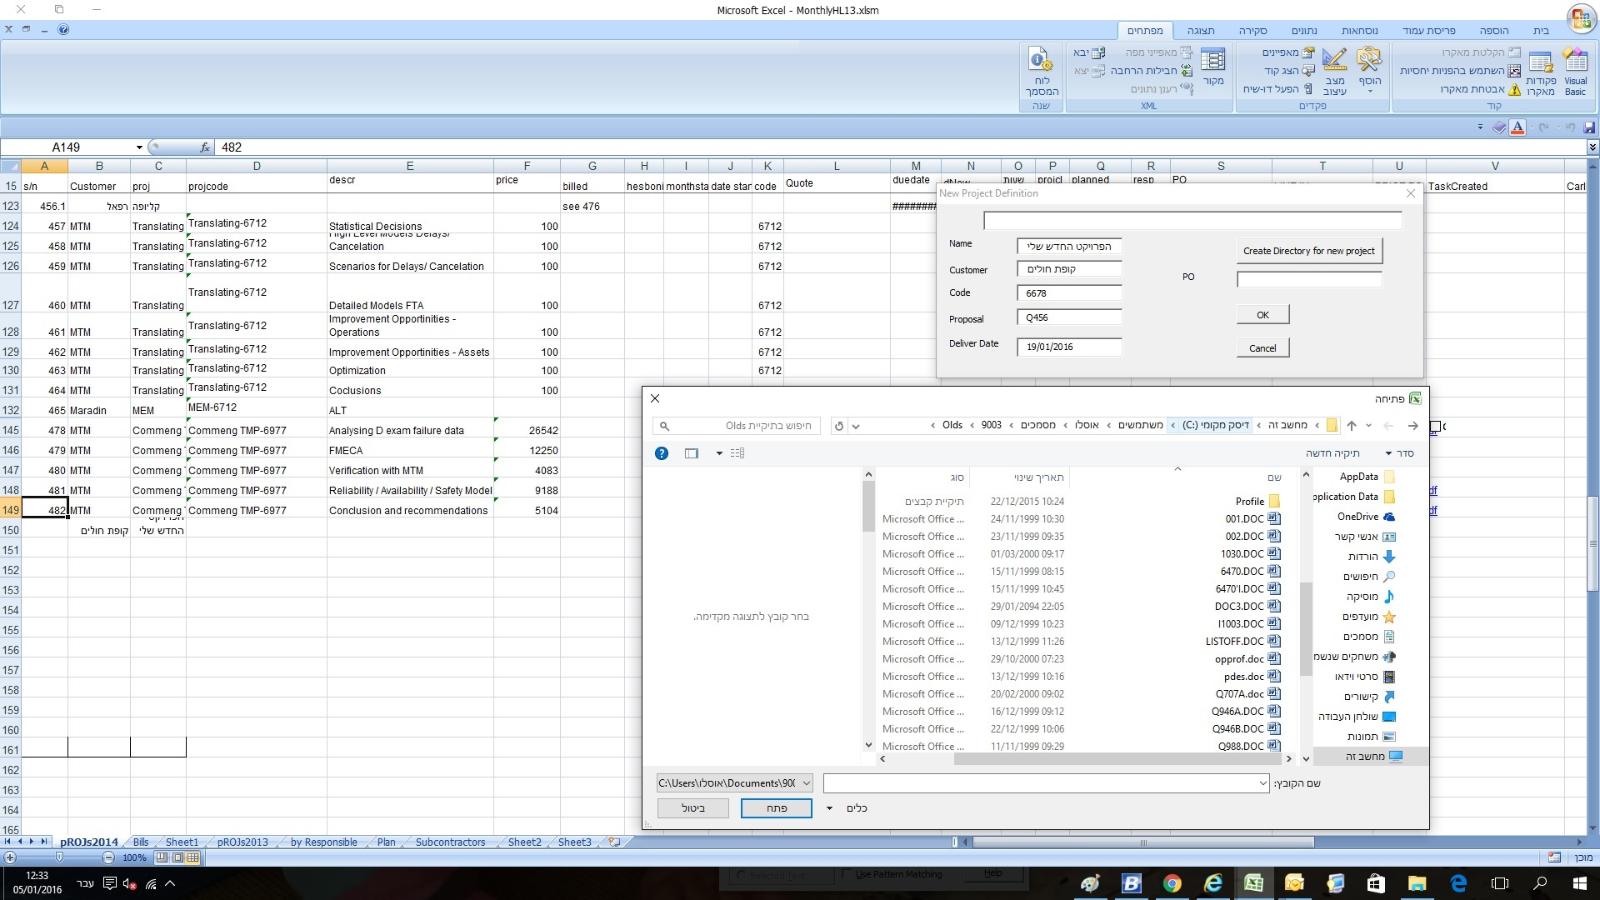Click the macro security warning icon (אבטחת מאקרו)
The height and width of the screenshot is (900, 1600).
pyautogui.click(x=1514, y=89)
